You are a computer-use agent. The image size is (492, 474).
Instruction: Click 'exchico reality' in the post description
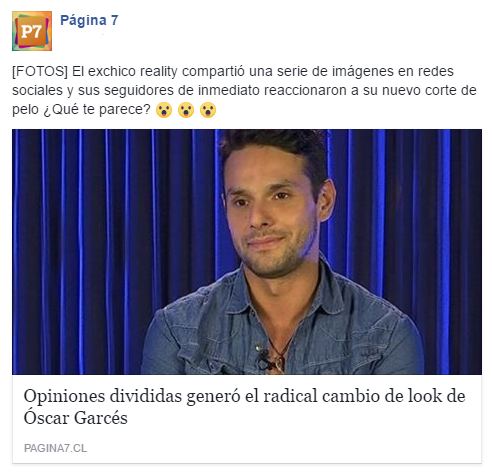tap(133, 71)
